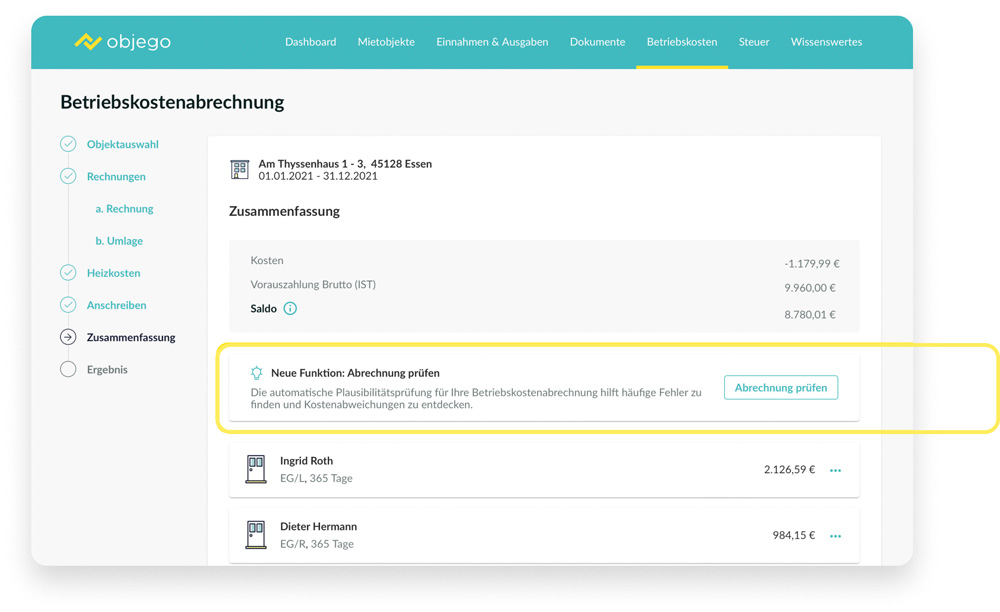The width and height of the screenshot is (1000, 612).
Task: Expand the Rechnungen step in sidebar
Action: point(116,177)
